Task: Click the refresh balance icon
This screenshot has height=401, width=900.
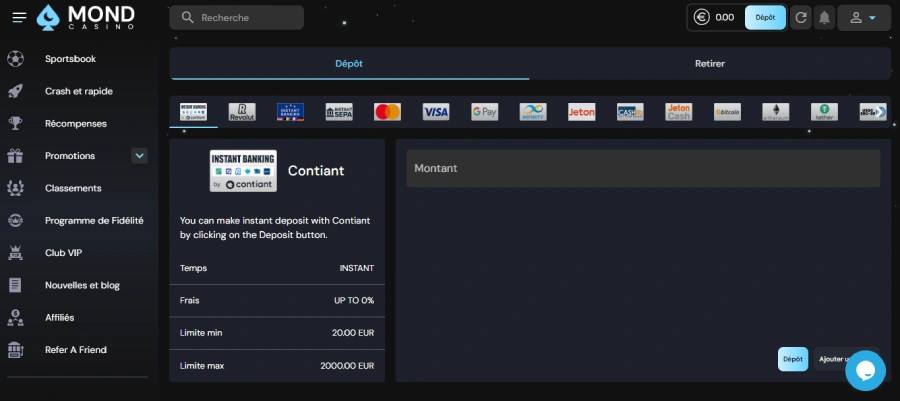Action: [x=800, y=18]
